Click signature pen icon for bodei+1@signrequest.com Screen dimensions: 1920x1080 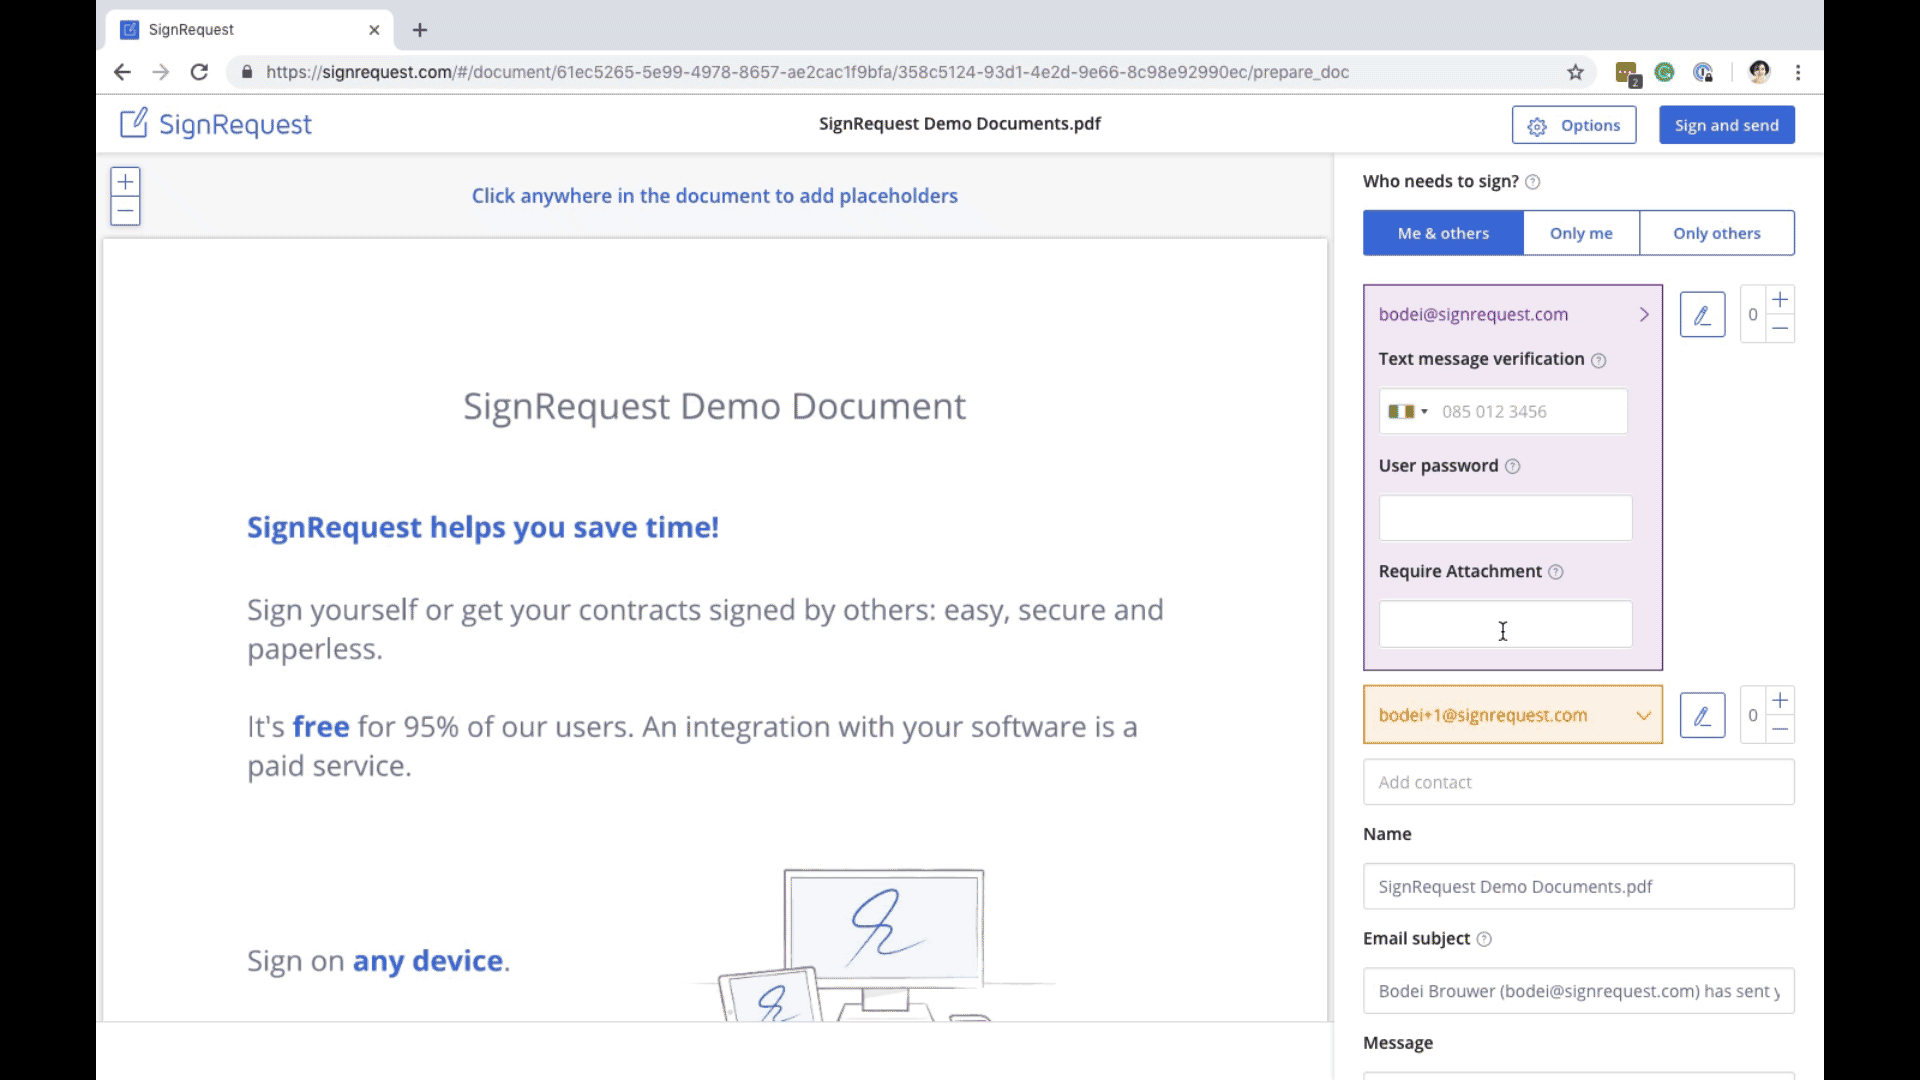1702,716
